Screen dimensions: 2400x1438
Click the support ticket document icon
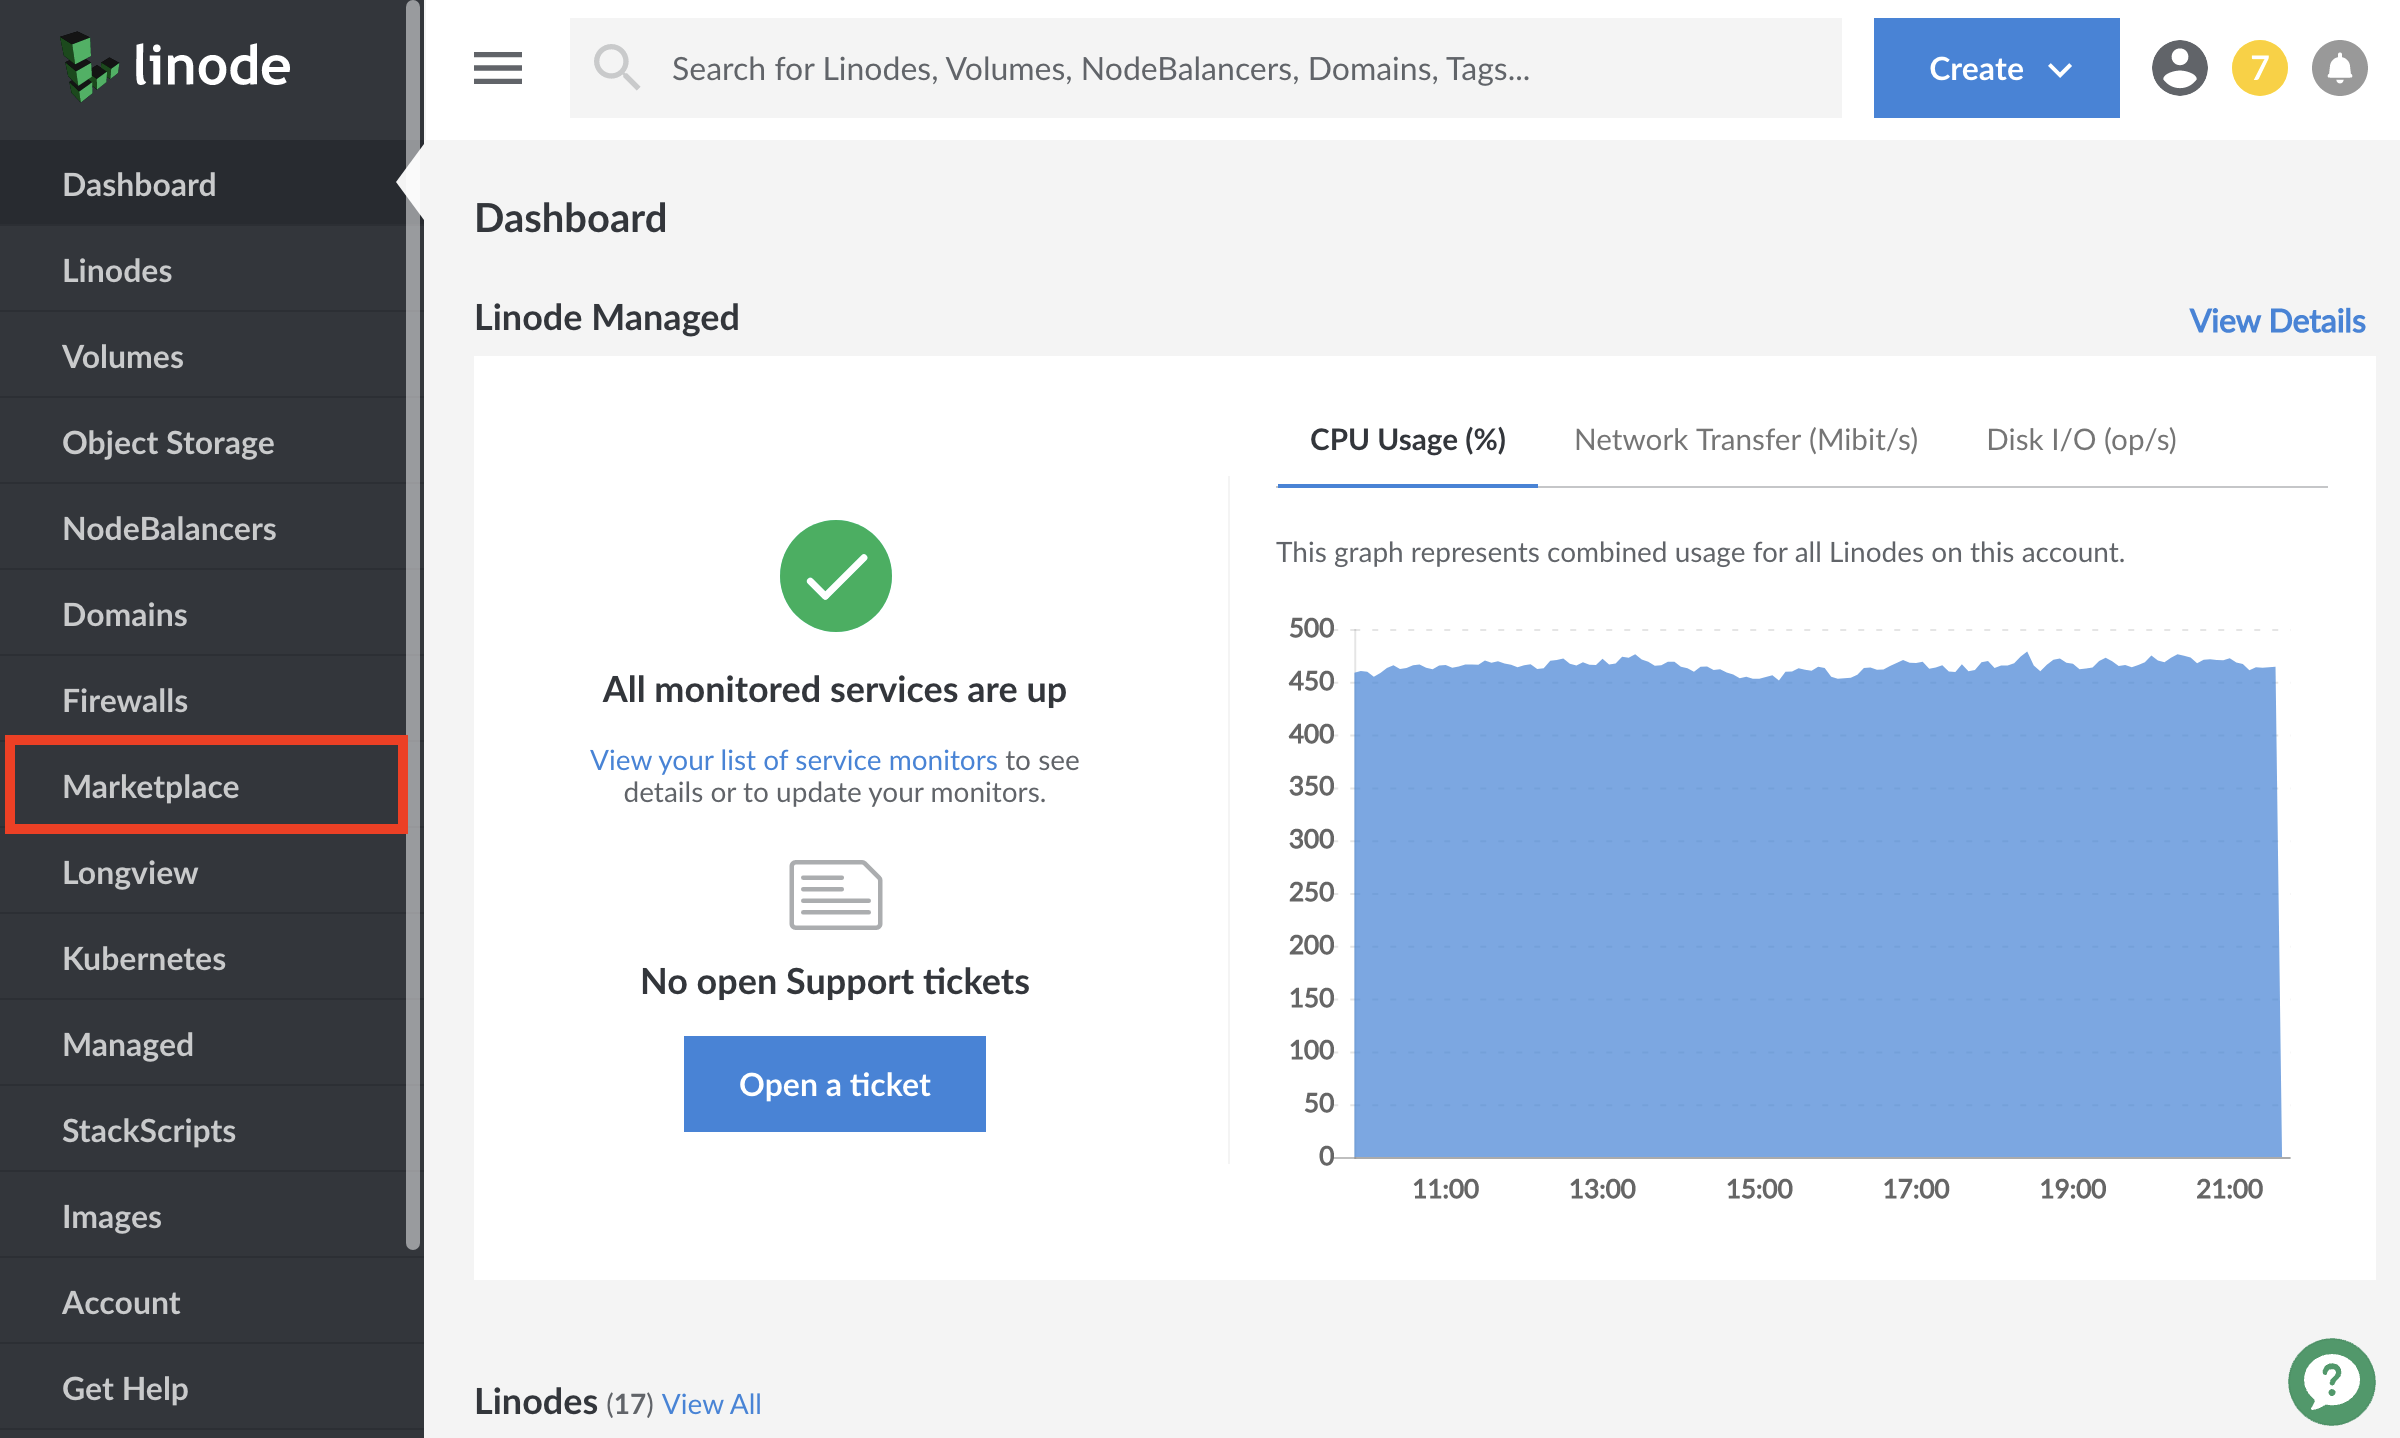(835, 895)
